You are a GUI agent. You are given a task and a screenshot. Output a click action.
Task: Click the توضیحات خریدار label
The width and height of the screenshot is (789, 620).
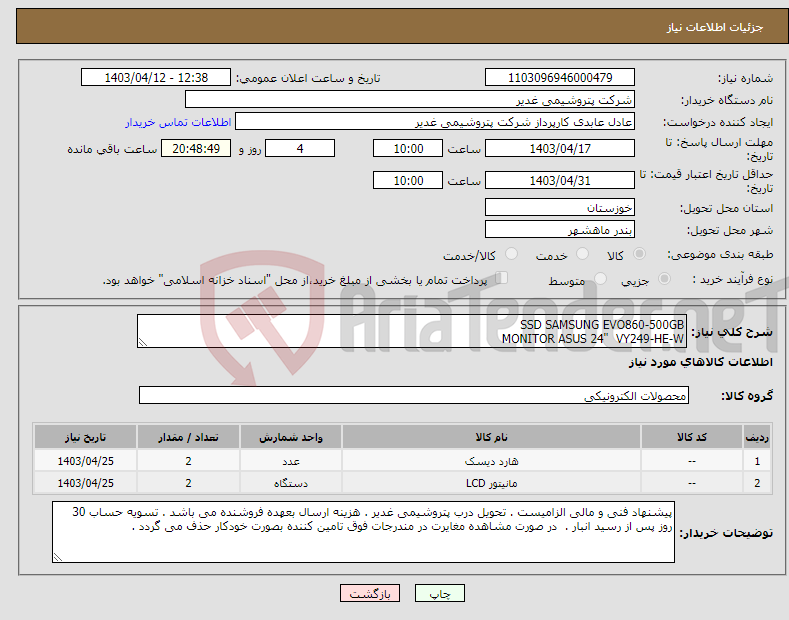click(x=726, y=533)
